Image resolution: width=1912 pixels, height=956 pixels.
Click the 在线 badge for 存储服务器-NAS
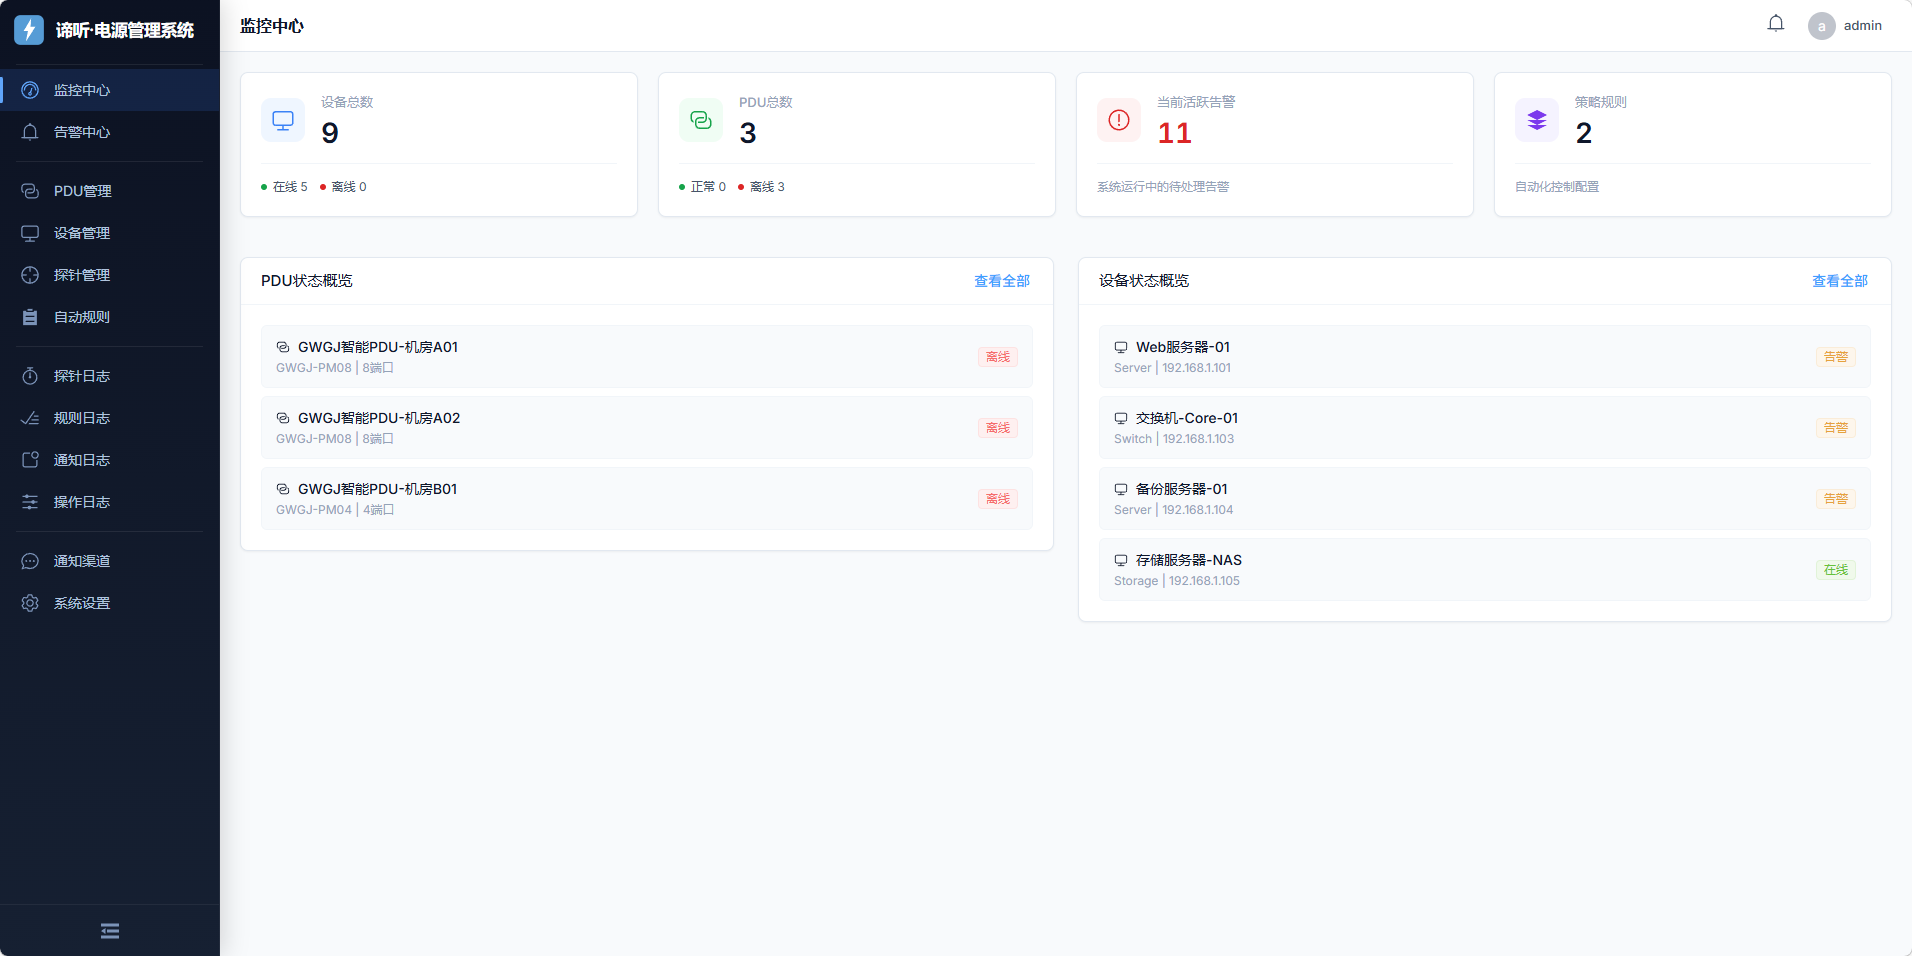coord(1835,570)
